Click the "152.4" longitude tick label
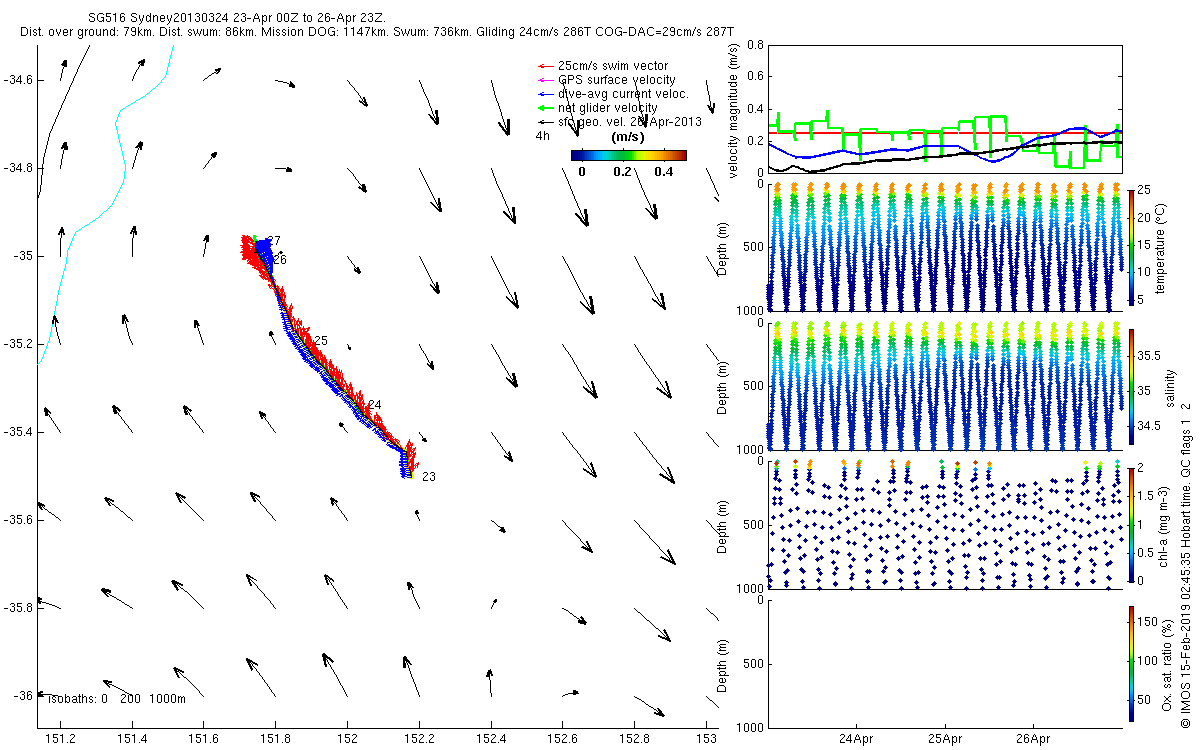Image resolution: width=1200 pixels, height=750 pixels. click(491, 740)
